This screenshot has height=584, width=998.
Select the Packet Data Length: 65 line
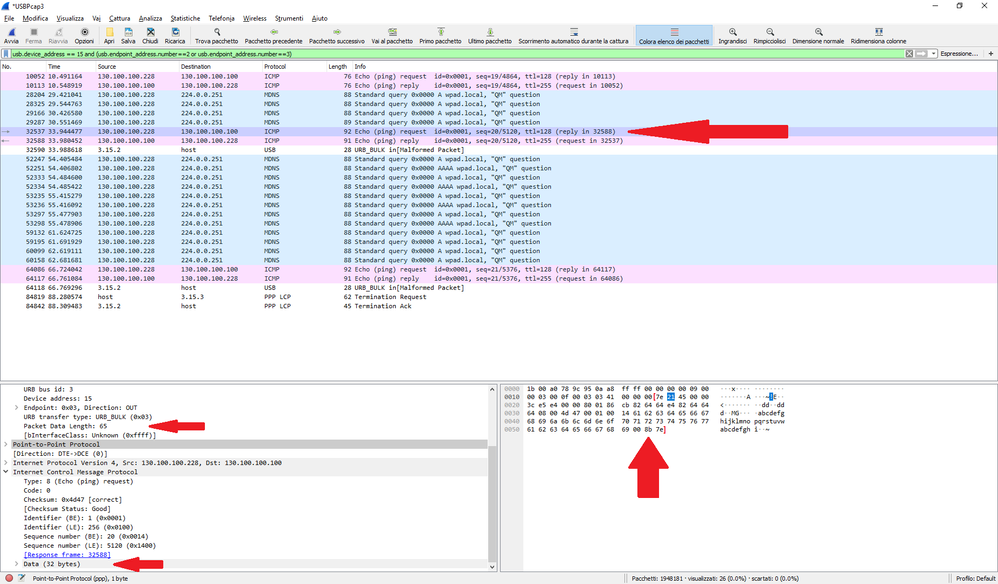[x=65, y=426]
